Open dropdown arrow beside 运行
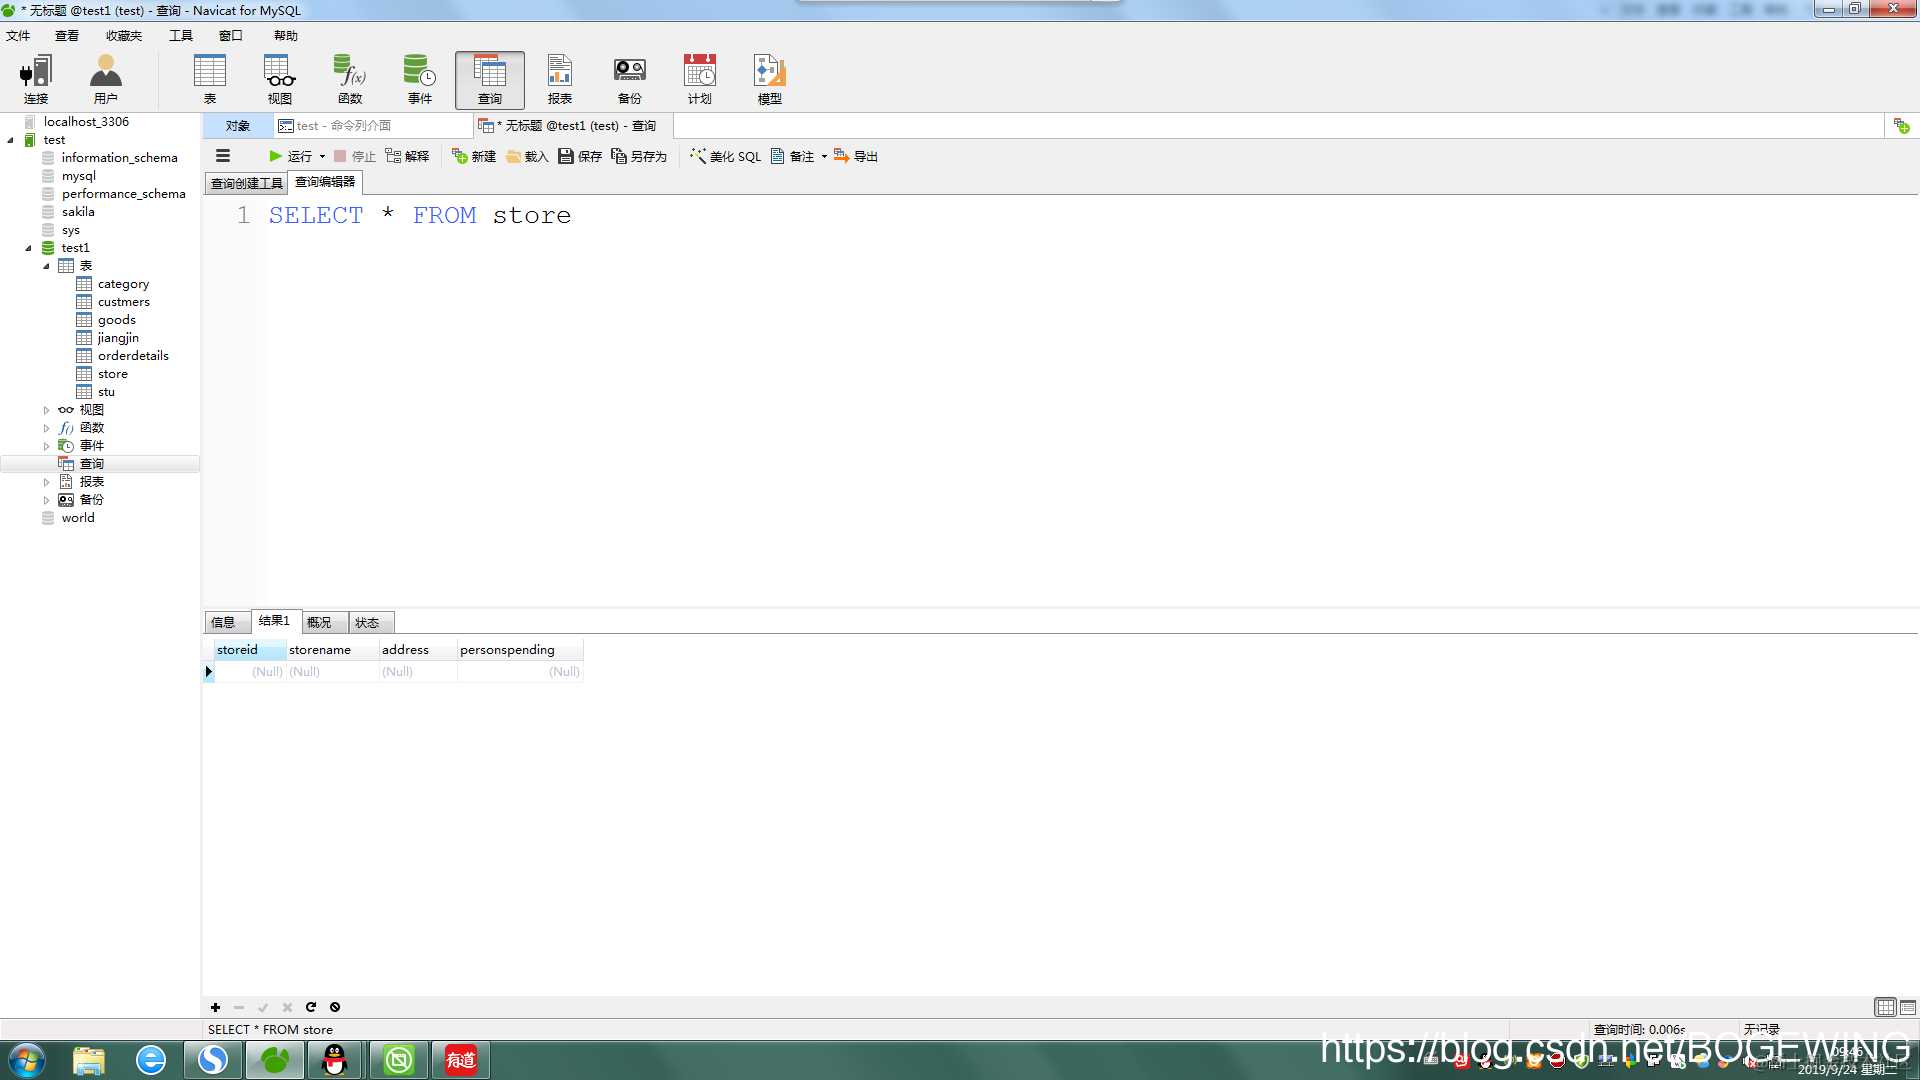Image resolution: width=1920 pixels, height=1080 pixels. pos(322,156)
